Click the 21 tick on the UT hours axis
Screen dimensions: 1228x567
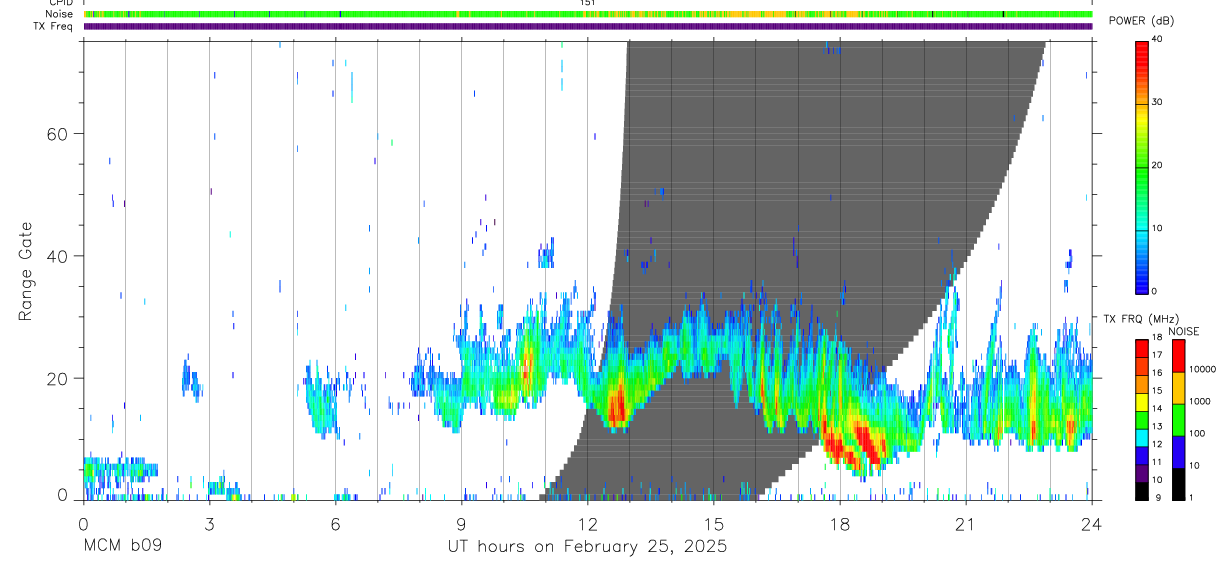click(965, 524)
